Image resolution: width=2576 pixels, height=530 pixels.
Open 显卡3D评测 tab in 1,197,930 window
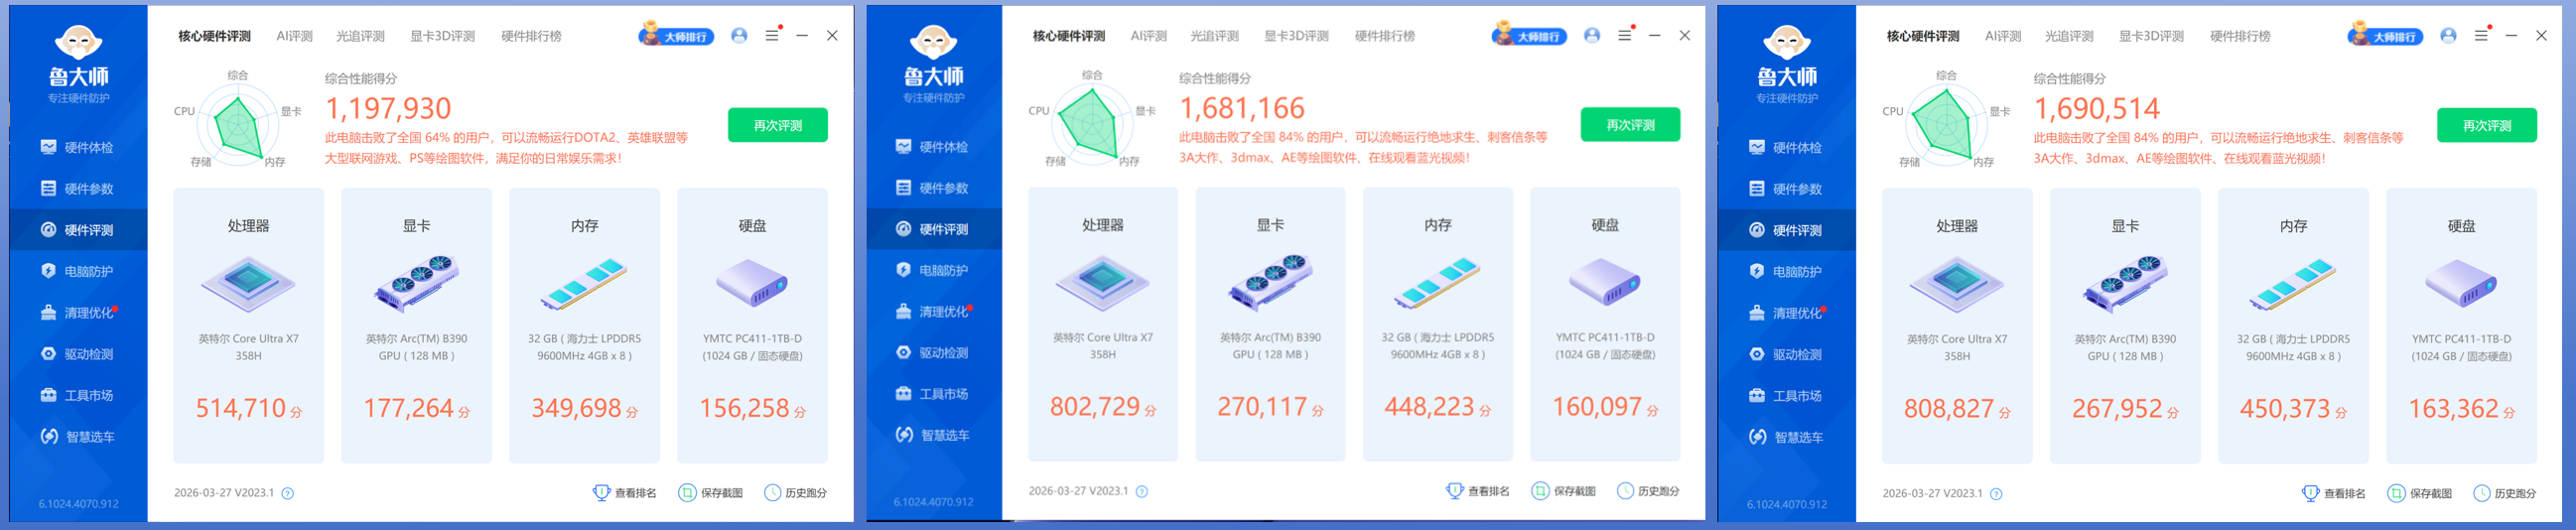(443, 36)
